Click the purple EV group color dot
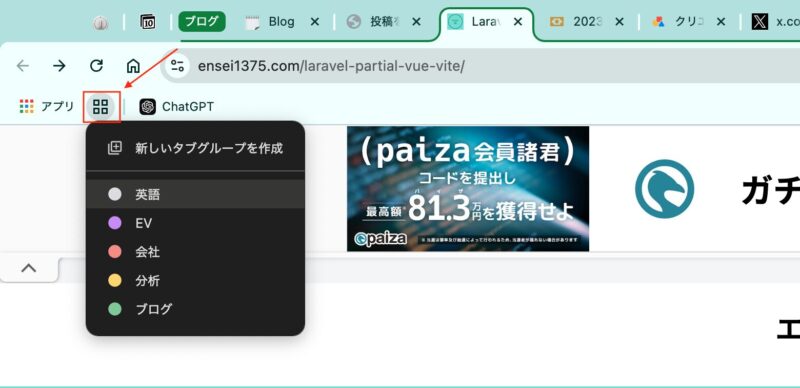This screenshot has width=800, height=388. pyautogui.click(x=115, y=223)
